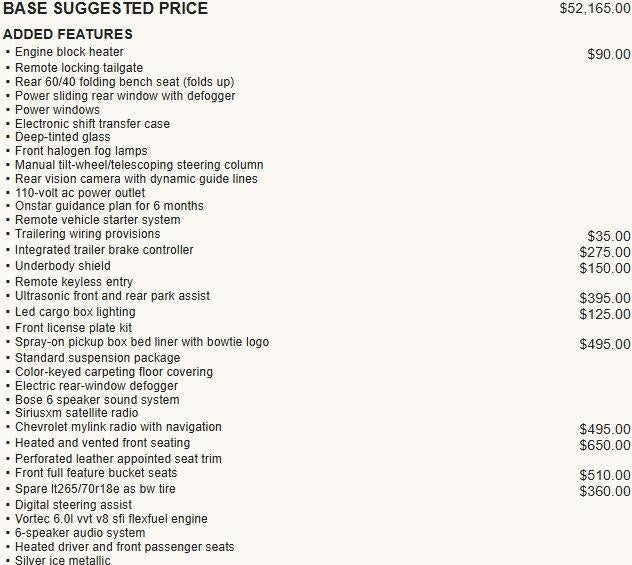
Task: Click Power sliding rear window with defogger
Action: [125, 96]
